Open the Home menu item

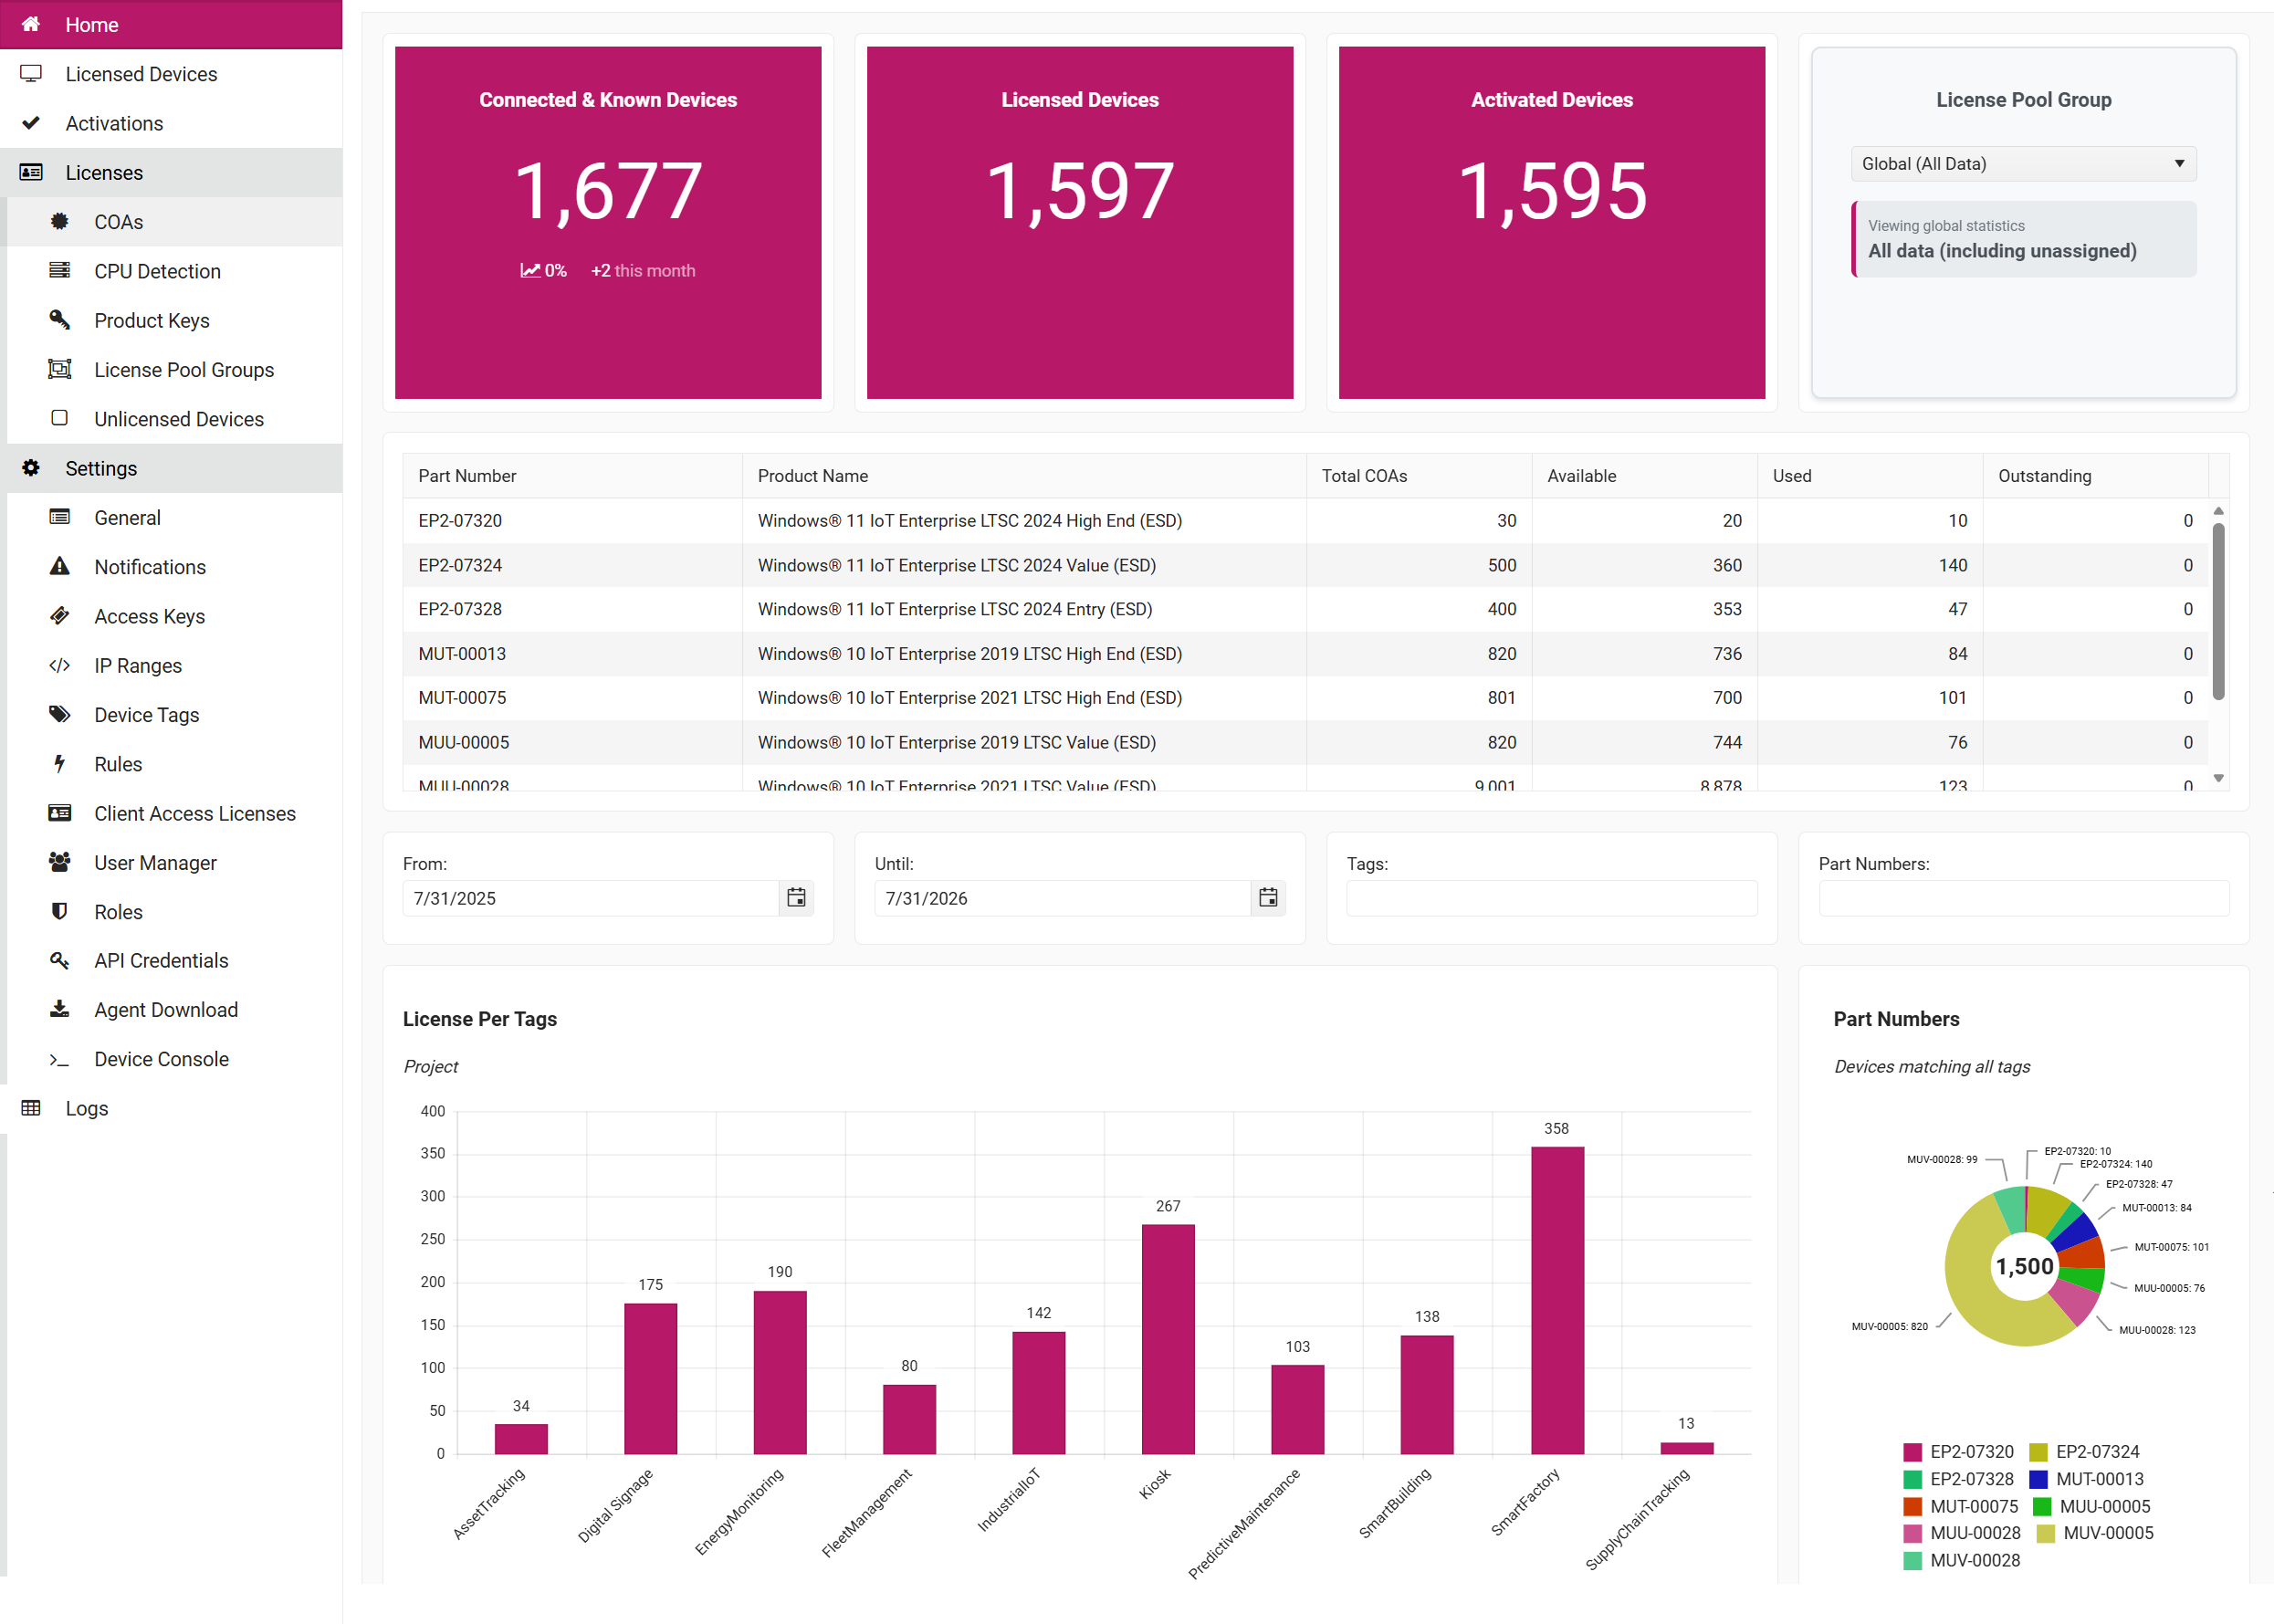[x=171, y=24]
